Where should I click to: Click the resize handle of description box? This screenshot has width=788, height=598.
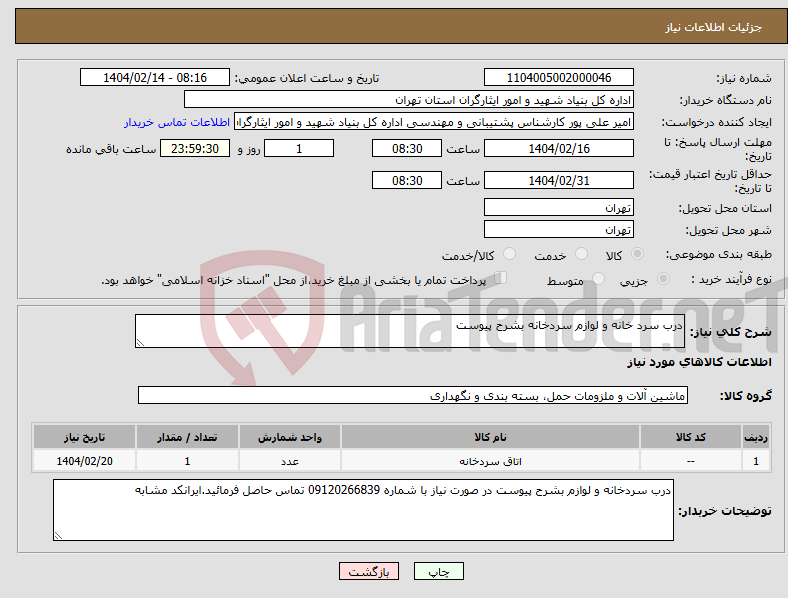point(140,343)
